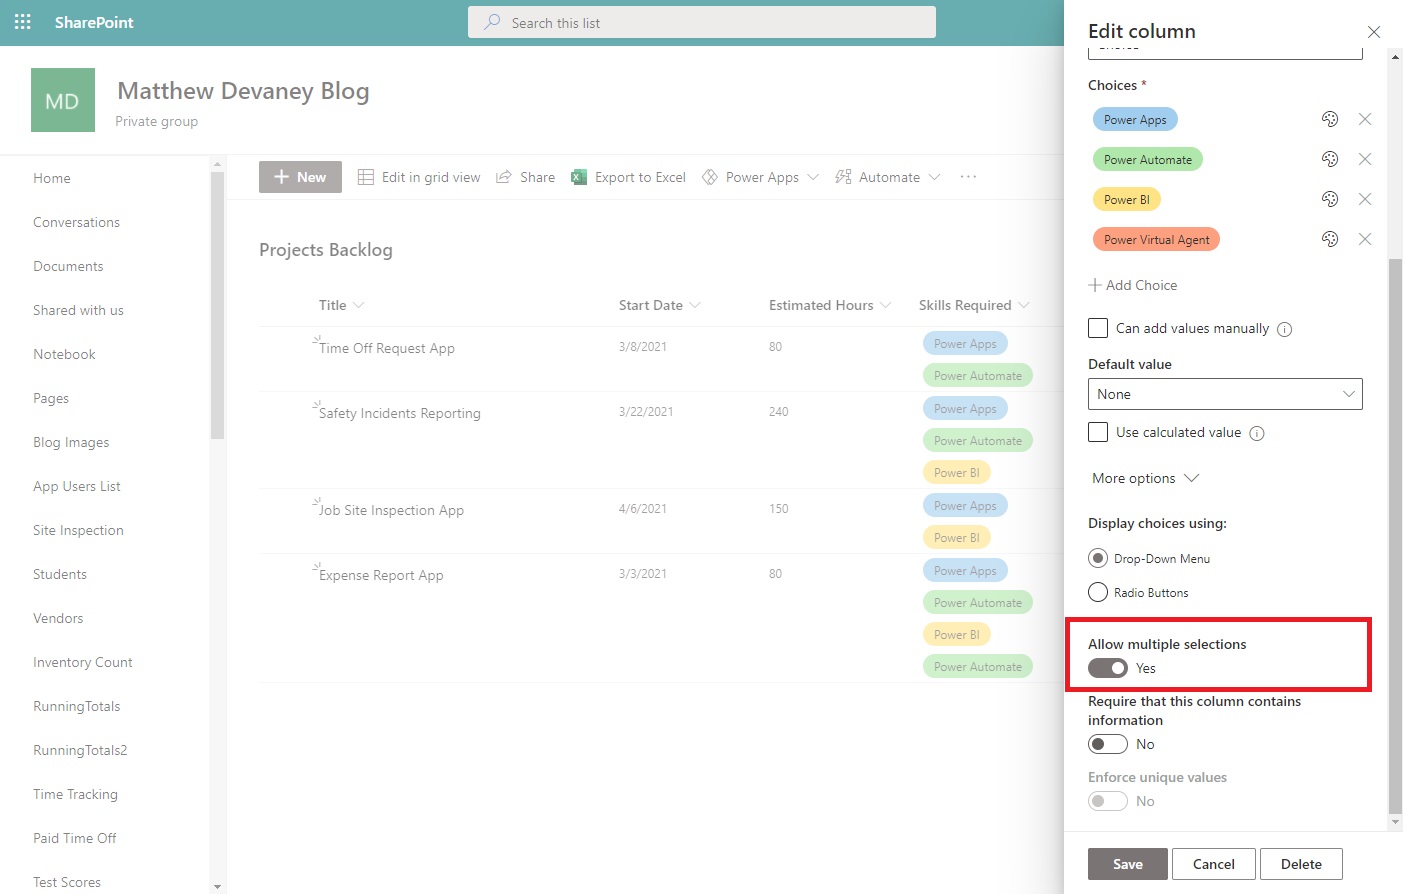The height and width of the screenshot is (894, 1406).
Task: Enable Can add values manually
Action: [x=1097, y=328]
